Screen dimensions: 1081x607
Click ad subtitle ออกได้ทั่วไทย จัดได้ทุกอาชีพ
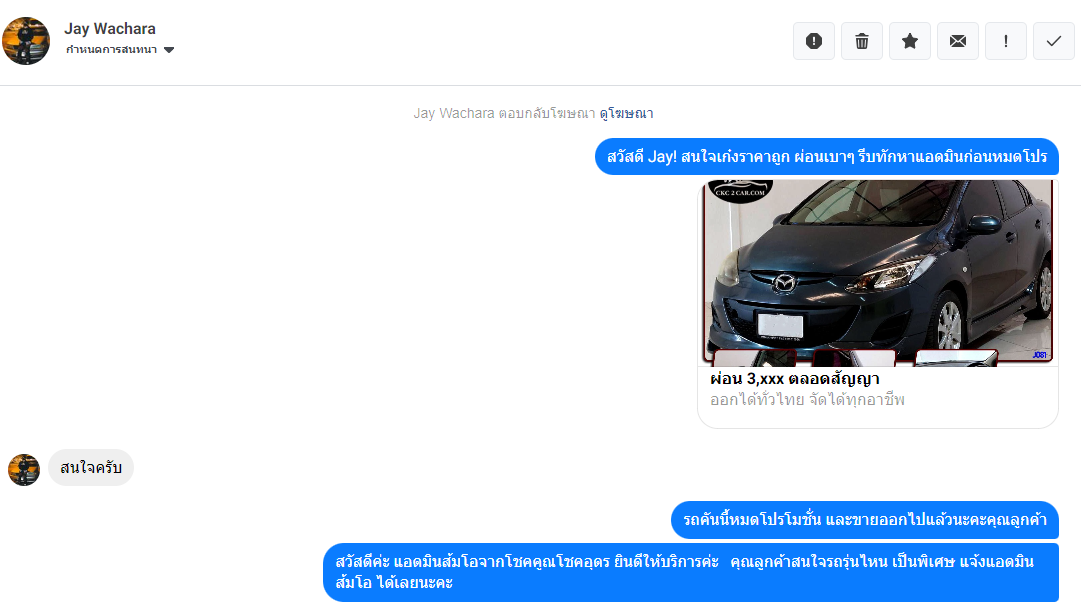click(x=807, y=399)
